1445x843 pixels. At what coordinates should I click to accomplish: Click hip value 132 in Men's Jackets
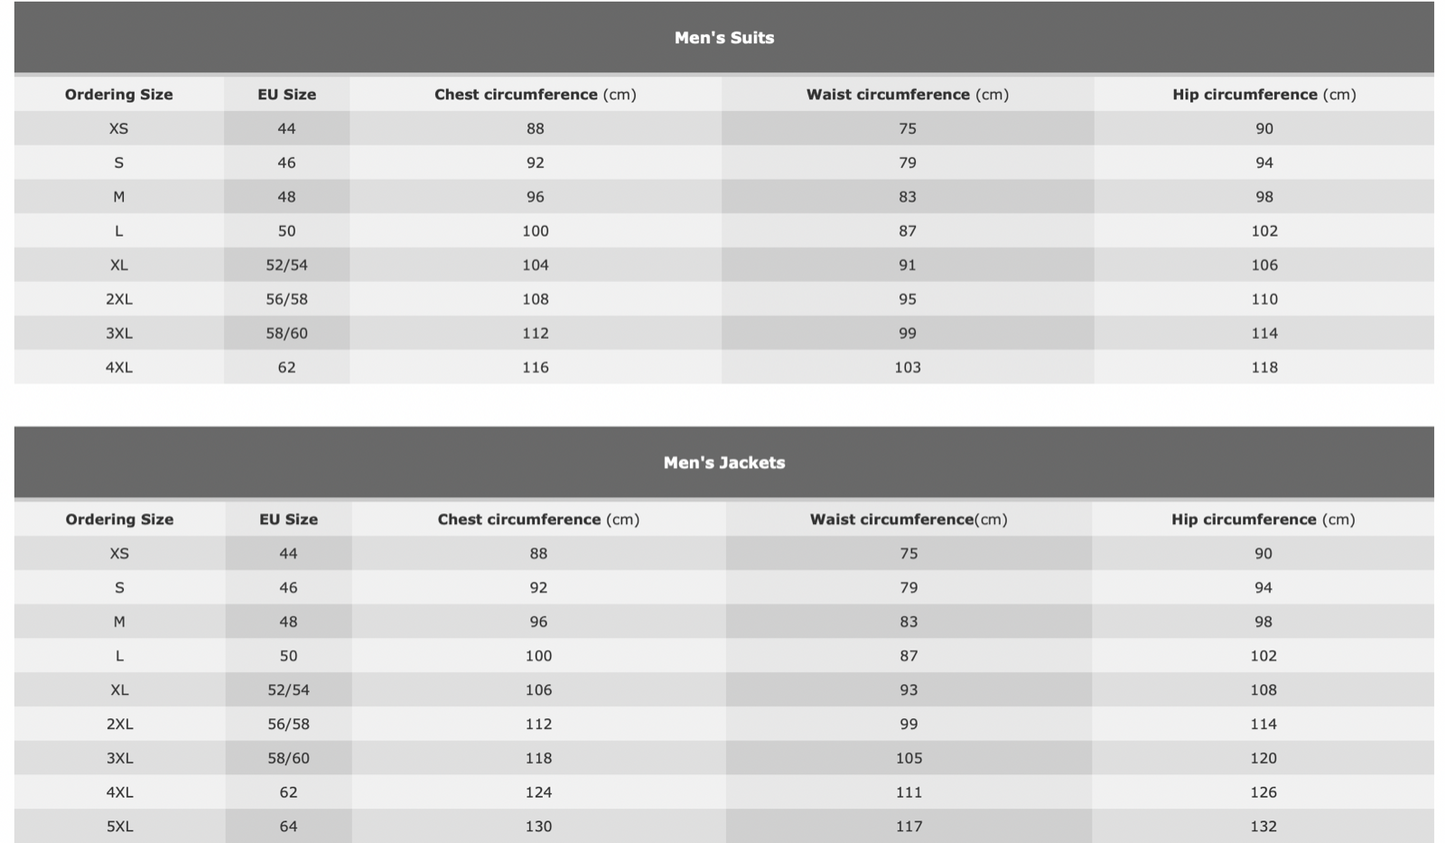pos(1263,827)
